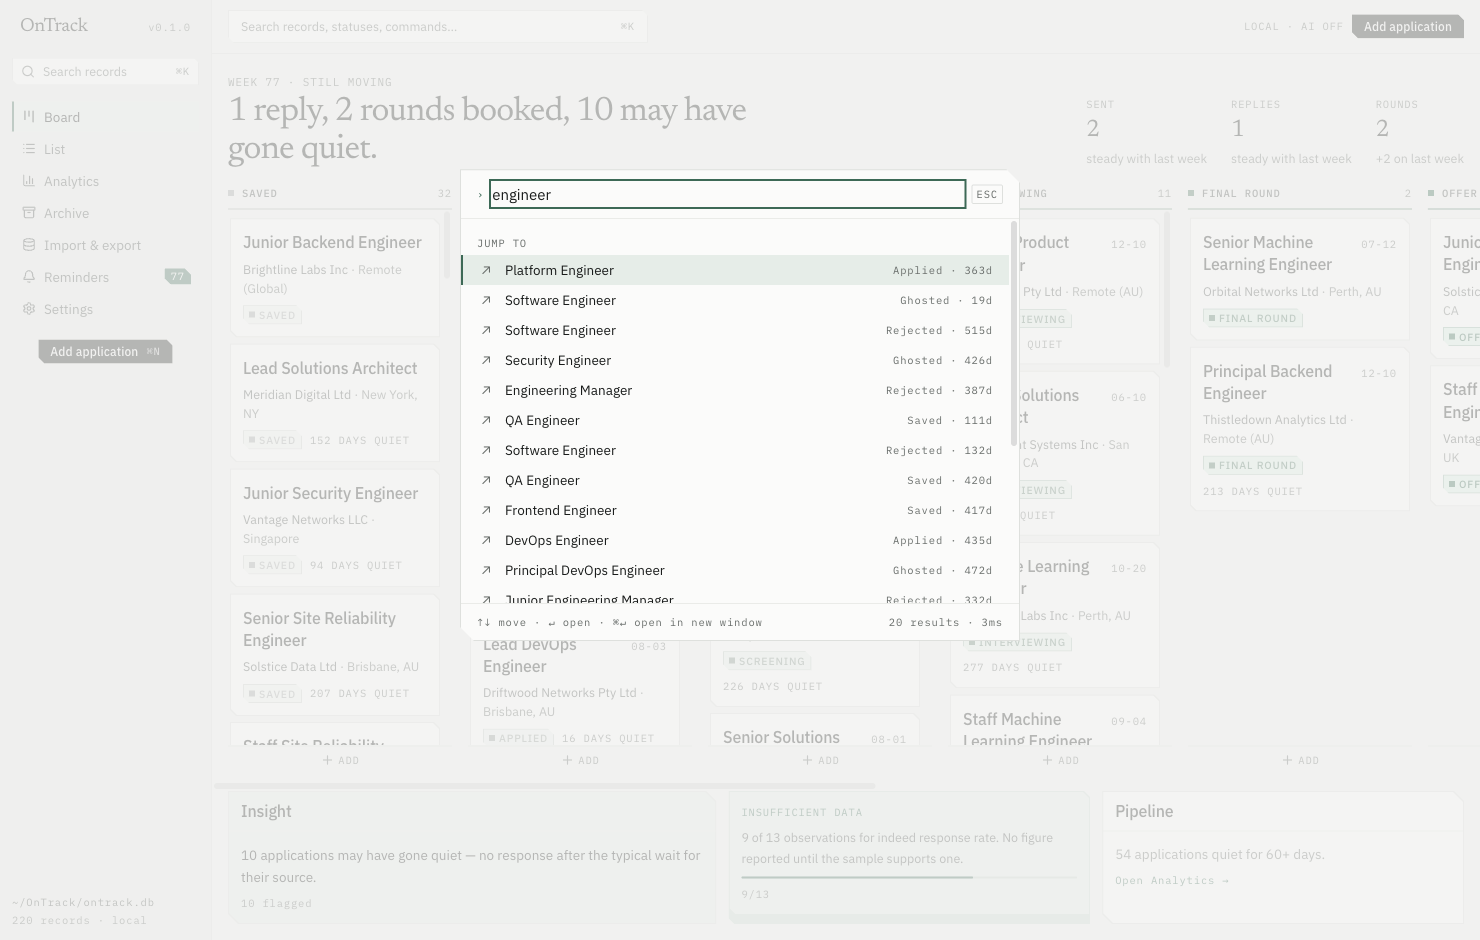Image resolution: width=1480 pixels, height=940 pixels.
Task: Open Reminders from the sidebar
Action: [x=105, y=277]
